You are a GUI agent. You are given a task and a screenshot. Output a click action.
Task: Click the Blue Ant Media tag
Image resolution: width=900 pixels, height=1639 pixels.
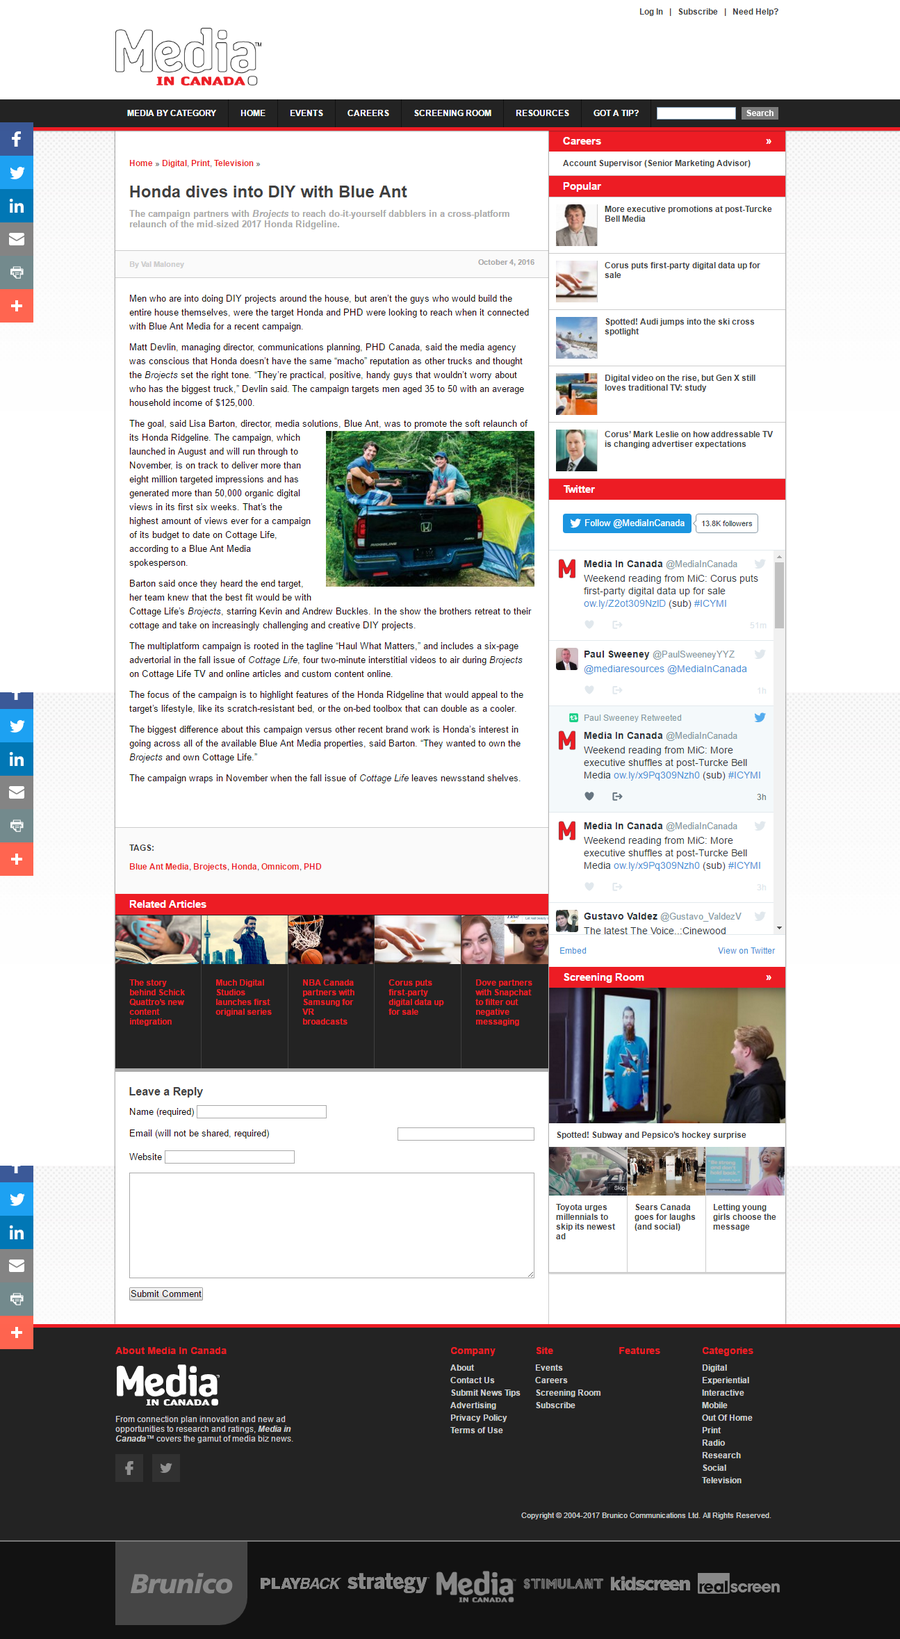pos(158,867)
